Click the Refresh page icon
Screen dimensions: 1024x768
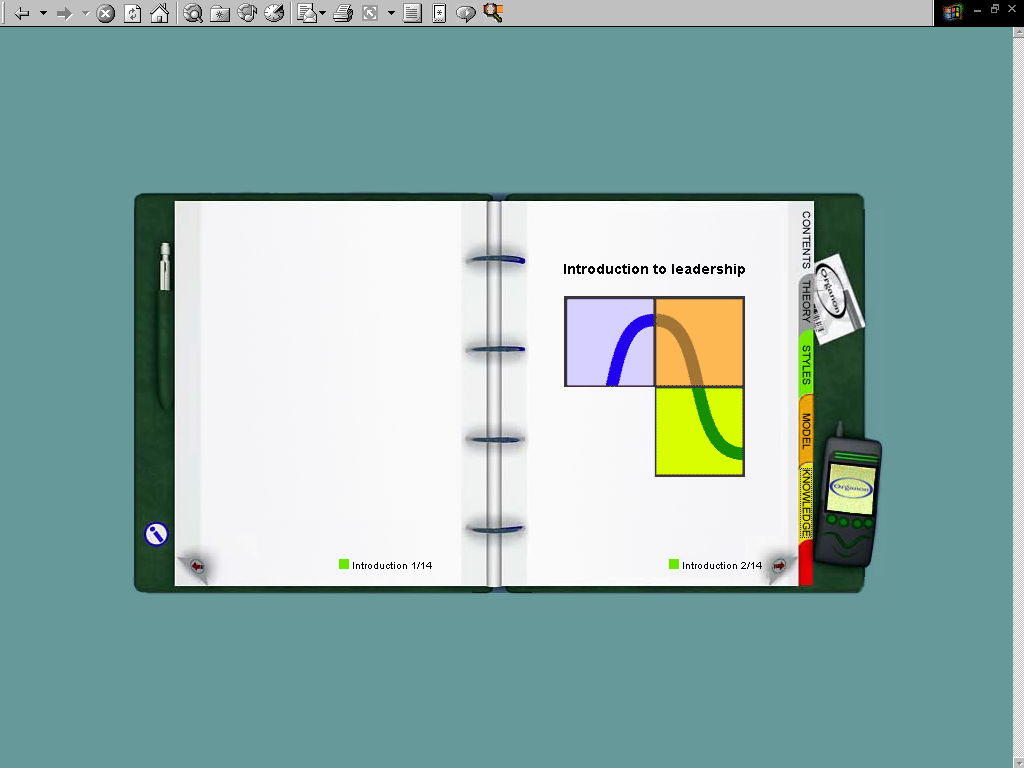133,13
